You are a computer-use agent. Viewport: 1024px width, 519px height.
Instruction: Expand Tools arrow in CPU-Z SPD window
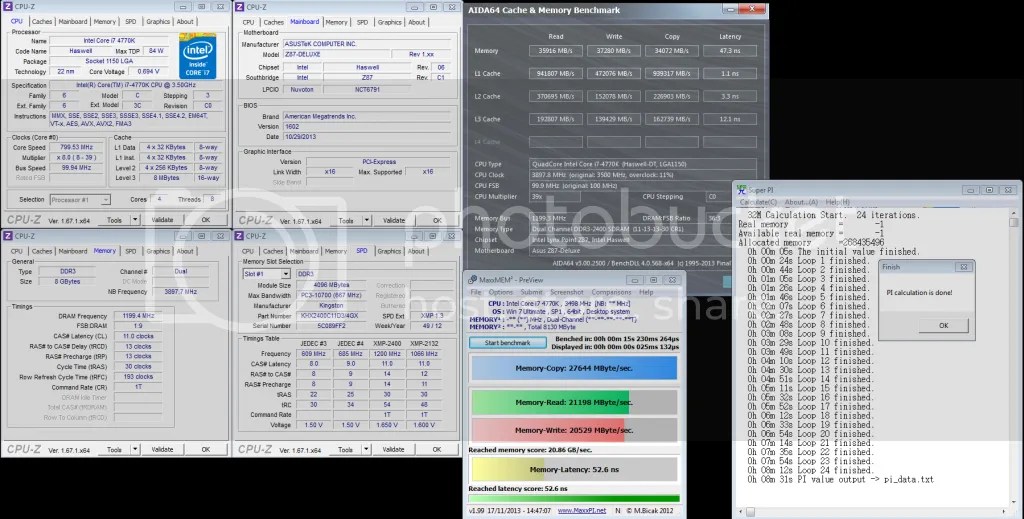click(x=366, y=449)
